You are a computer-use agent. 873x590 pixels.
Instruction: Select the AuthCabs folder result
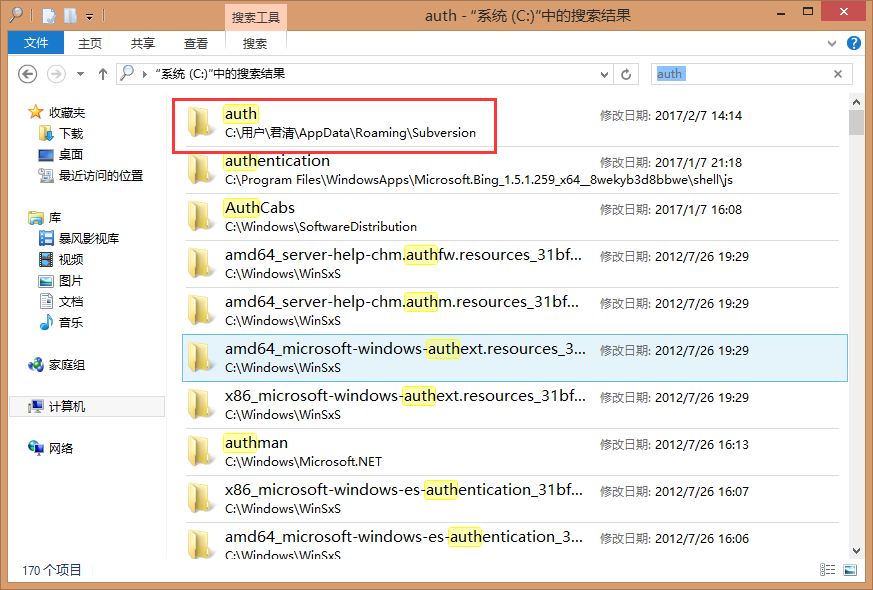click(x=511, y=217)
